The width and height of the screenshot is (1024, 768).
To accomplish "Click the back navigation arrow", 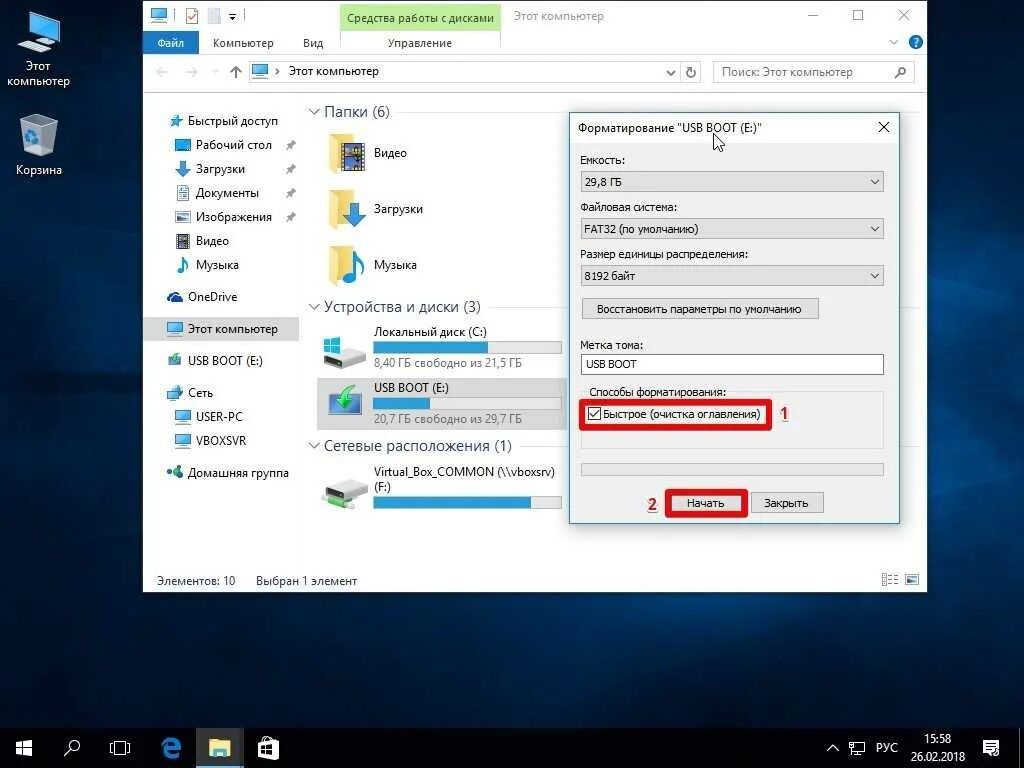I will (163, 72).
